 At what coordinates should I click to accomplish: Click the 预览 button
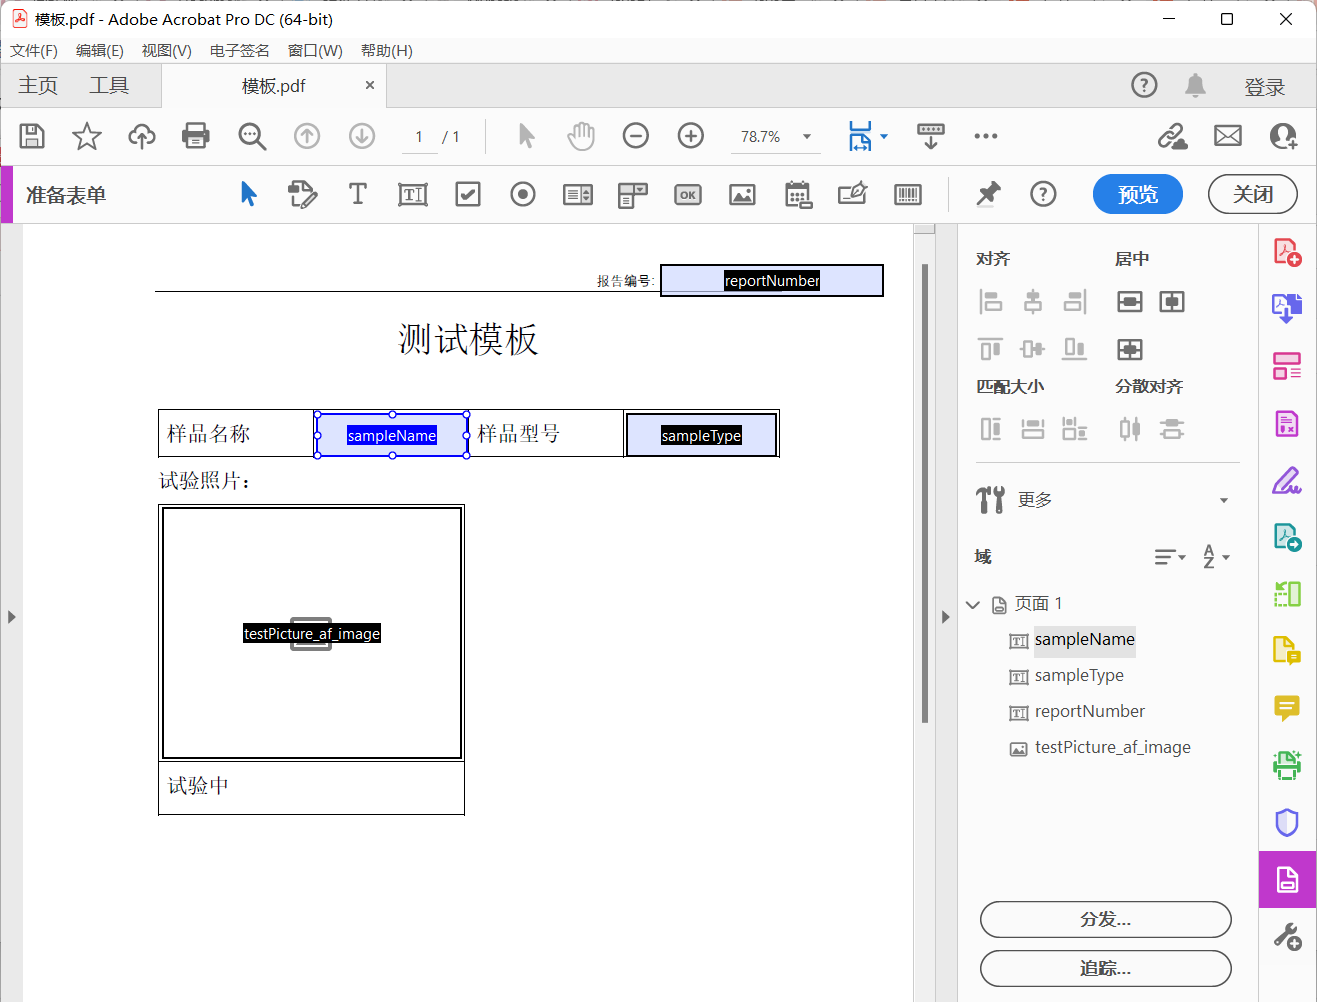[1137, 194]
